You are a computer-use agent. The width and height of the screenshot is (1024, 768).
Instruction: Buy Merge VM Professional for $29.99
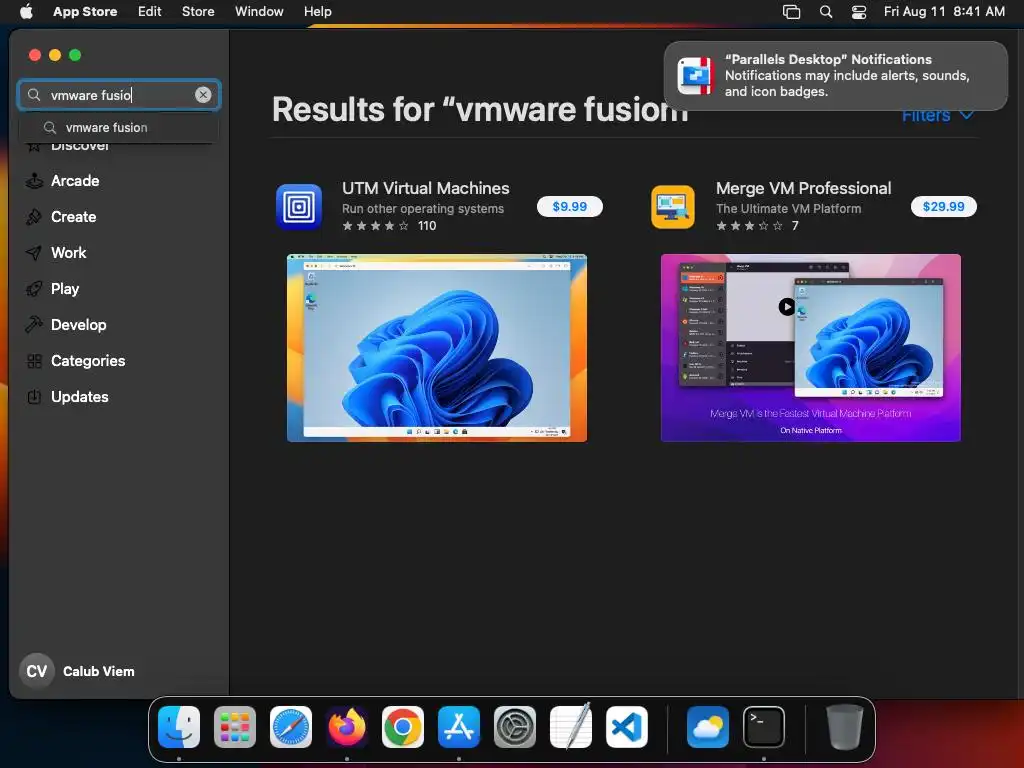(944, 206)
